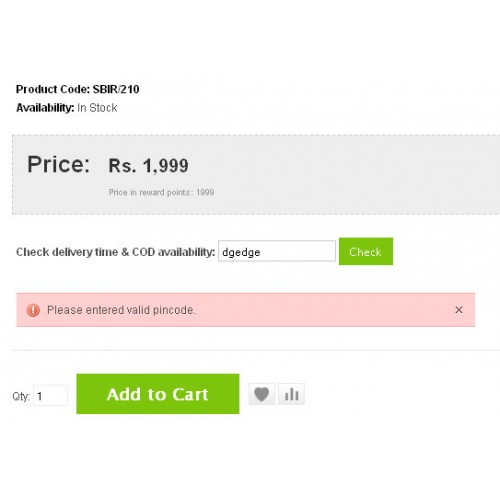Focus the pincode field containing dgedge
500x500 pixels.
pyautogui.click(x=277, y=251)
